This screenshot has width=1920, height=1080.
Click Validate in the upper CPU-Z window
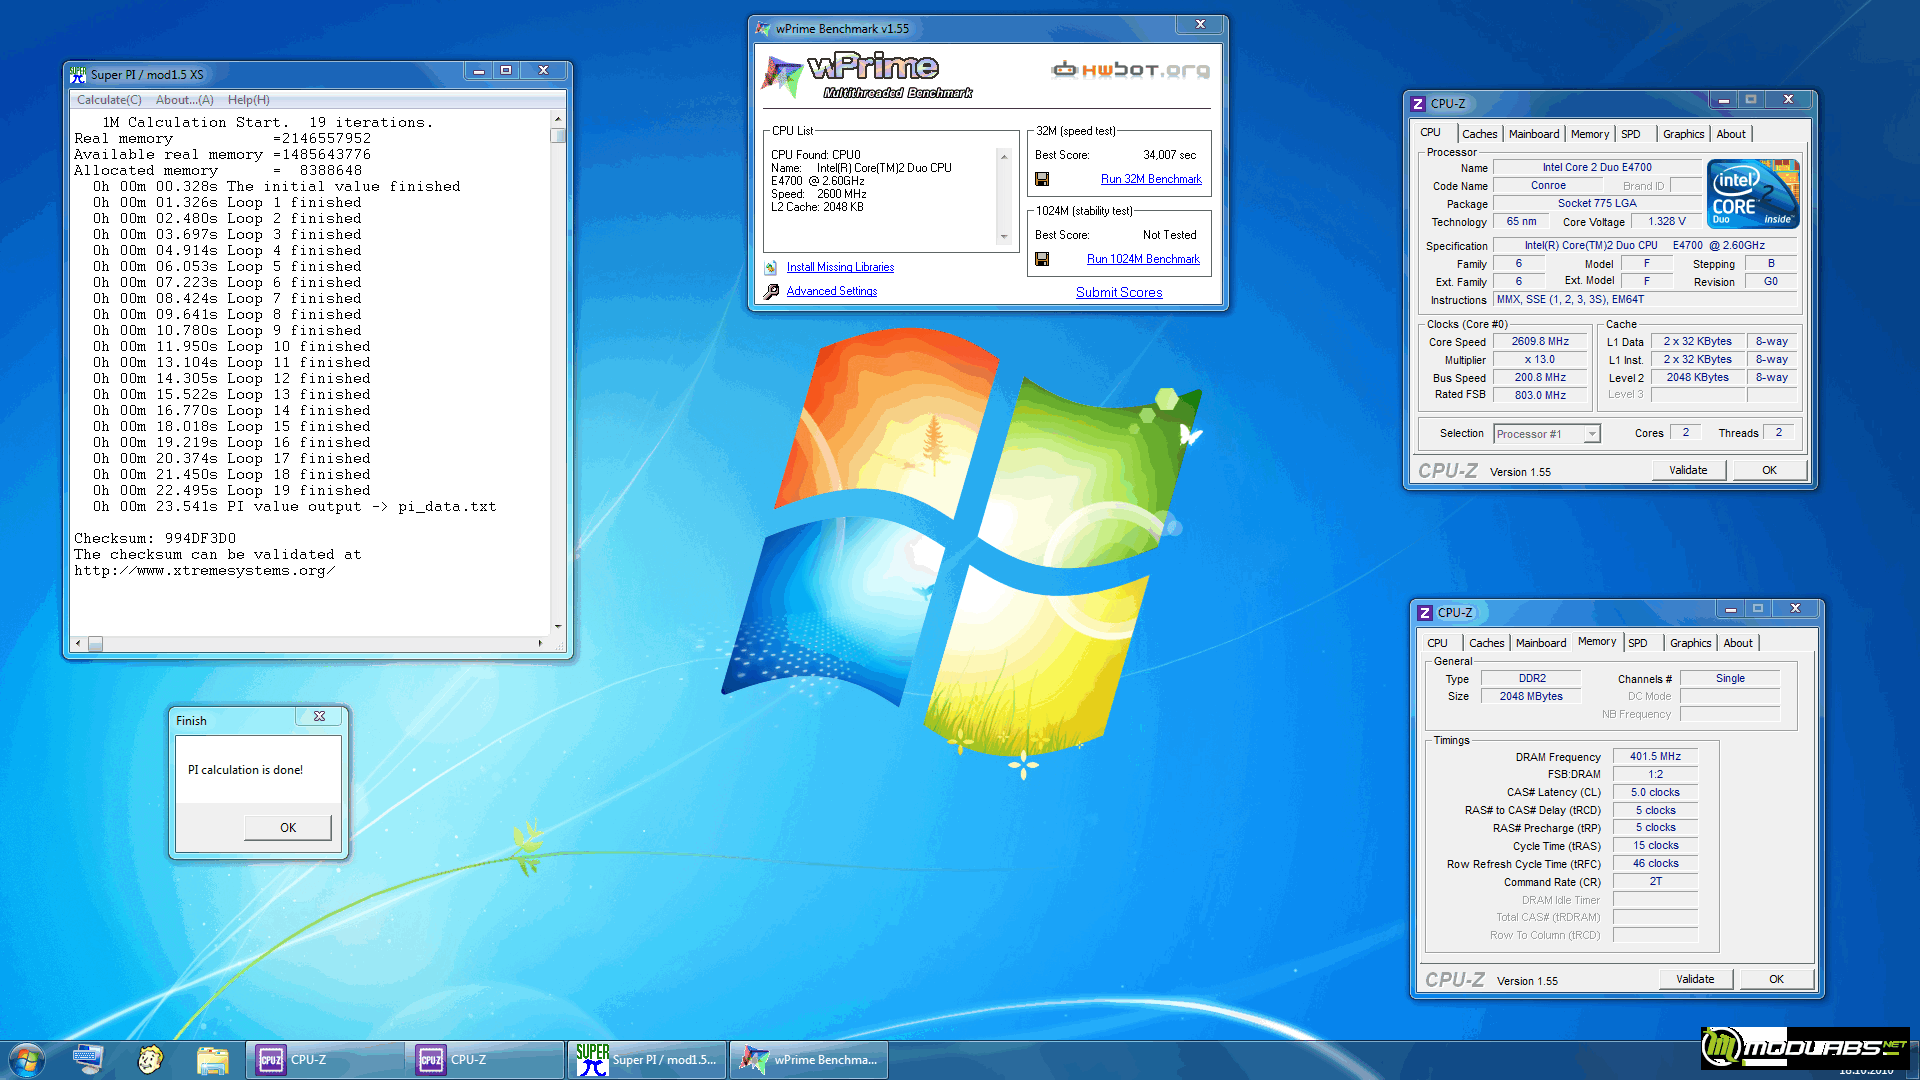click(1688, 470)
